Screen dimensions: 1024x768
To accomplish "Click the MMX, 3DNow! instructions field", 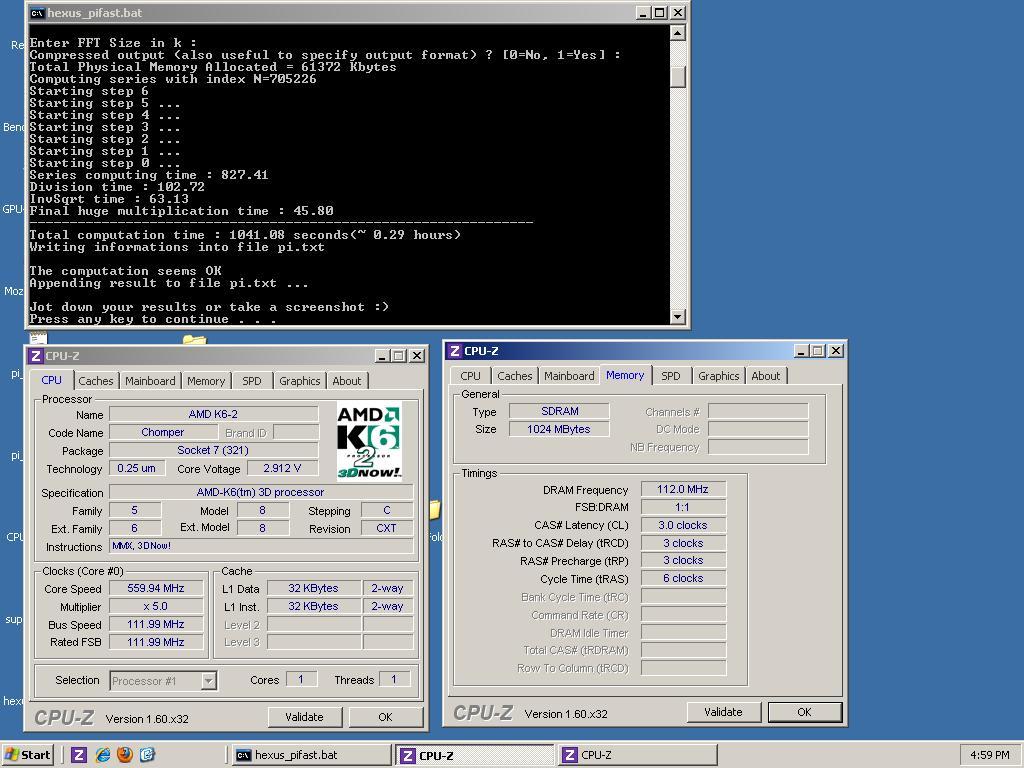I will click(261, 546).
